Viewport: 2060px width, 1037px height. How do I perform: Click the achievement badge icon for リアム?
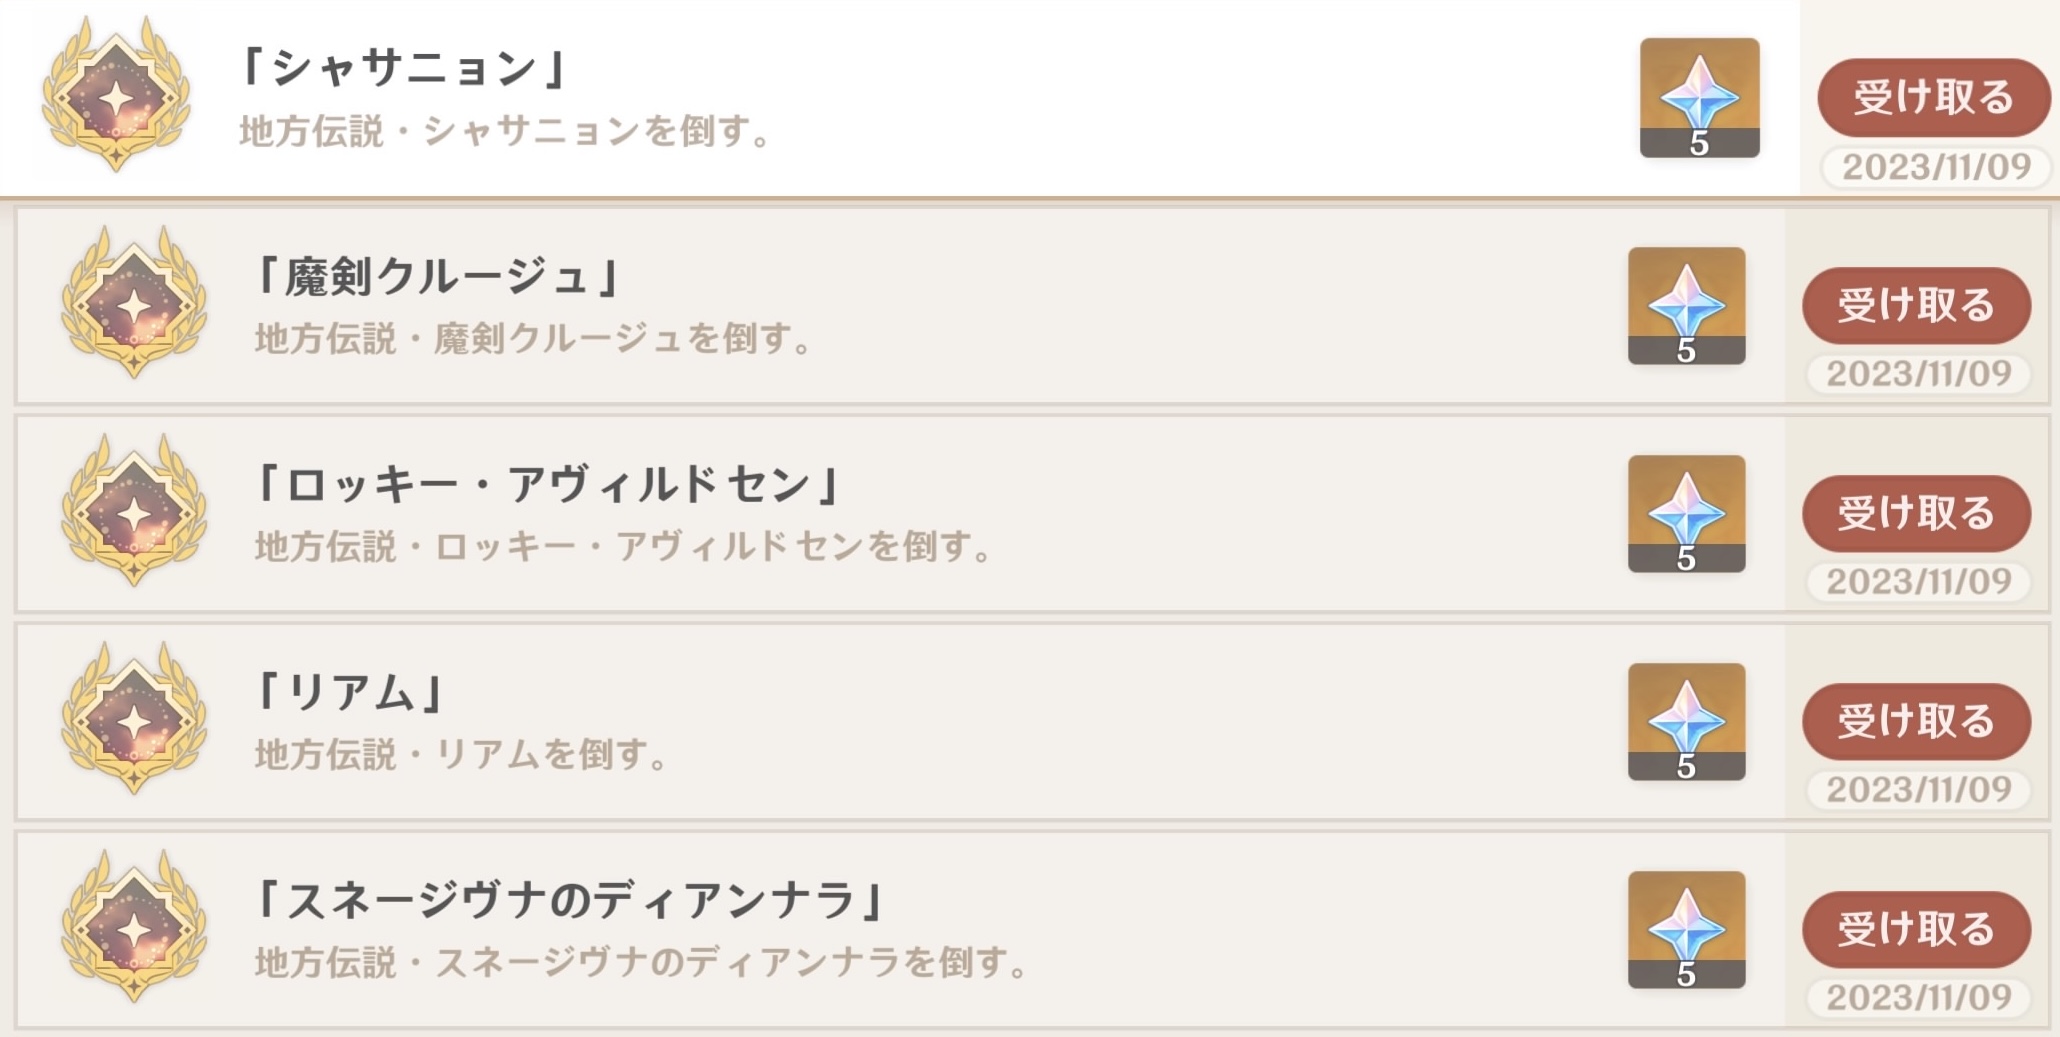(x=134, y=720)
